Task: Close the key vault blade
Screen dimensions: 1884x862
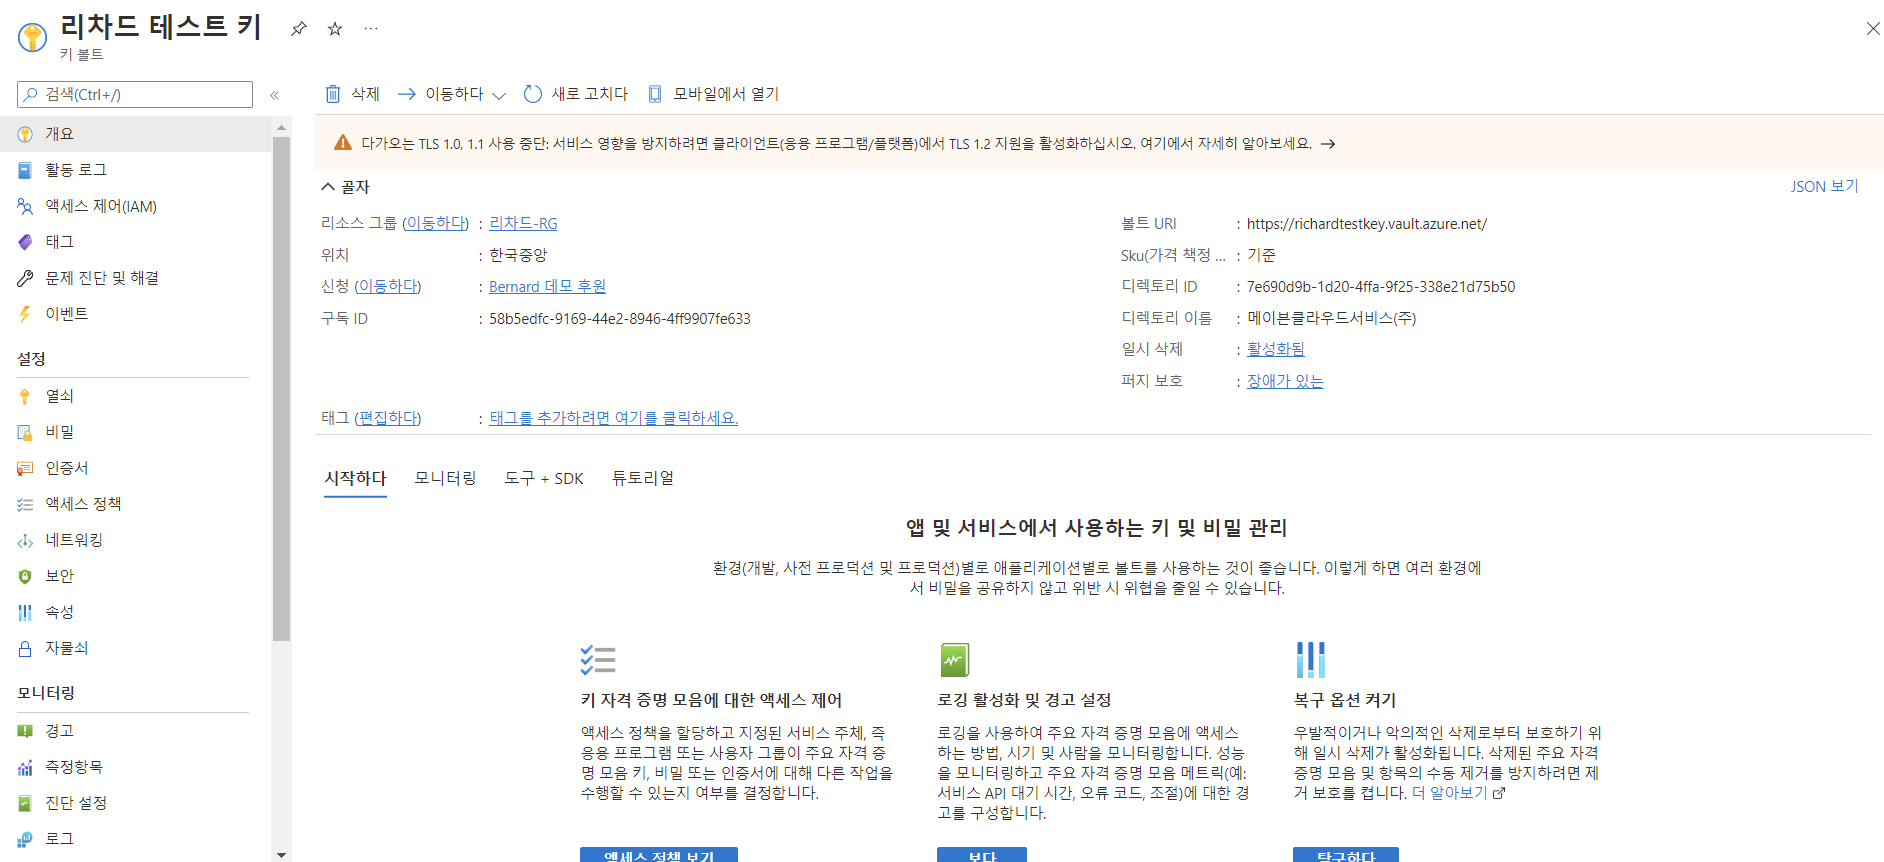Action: (x=1873, y=29)
